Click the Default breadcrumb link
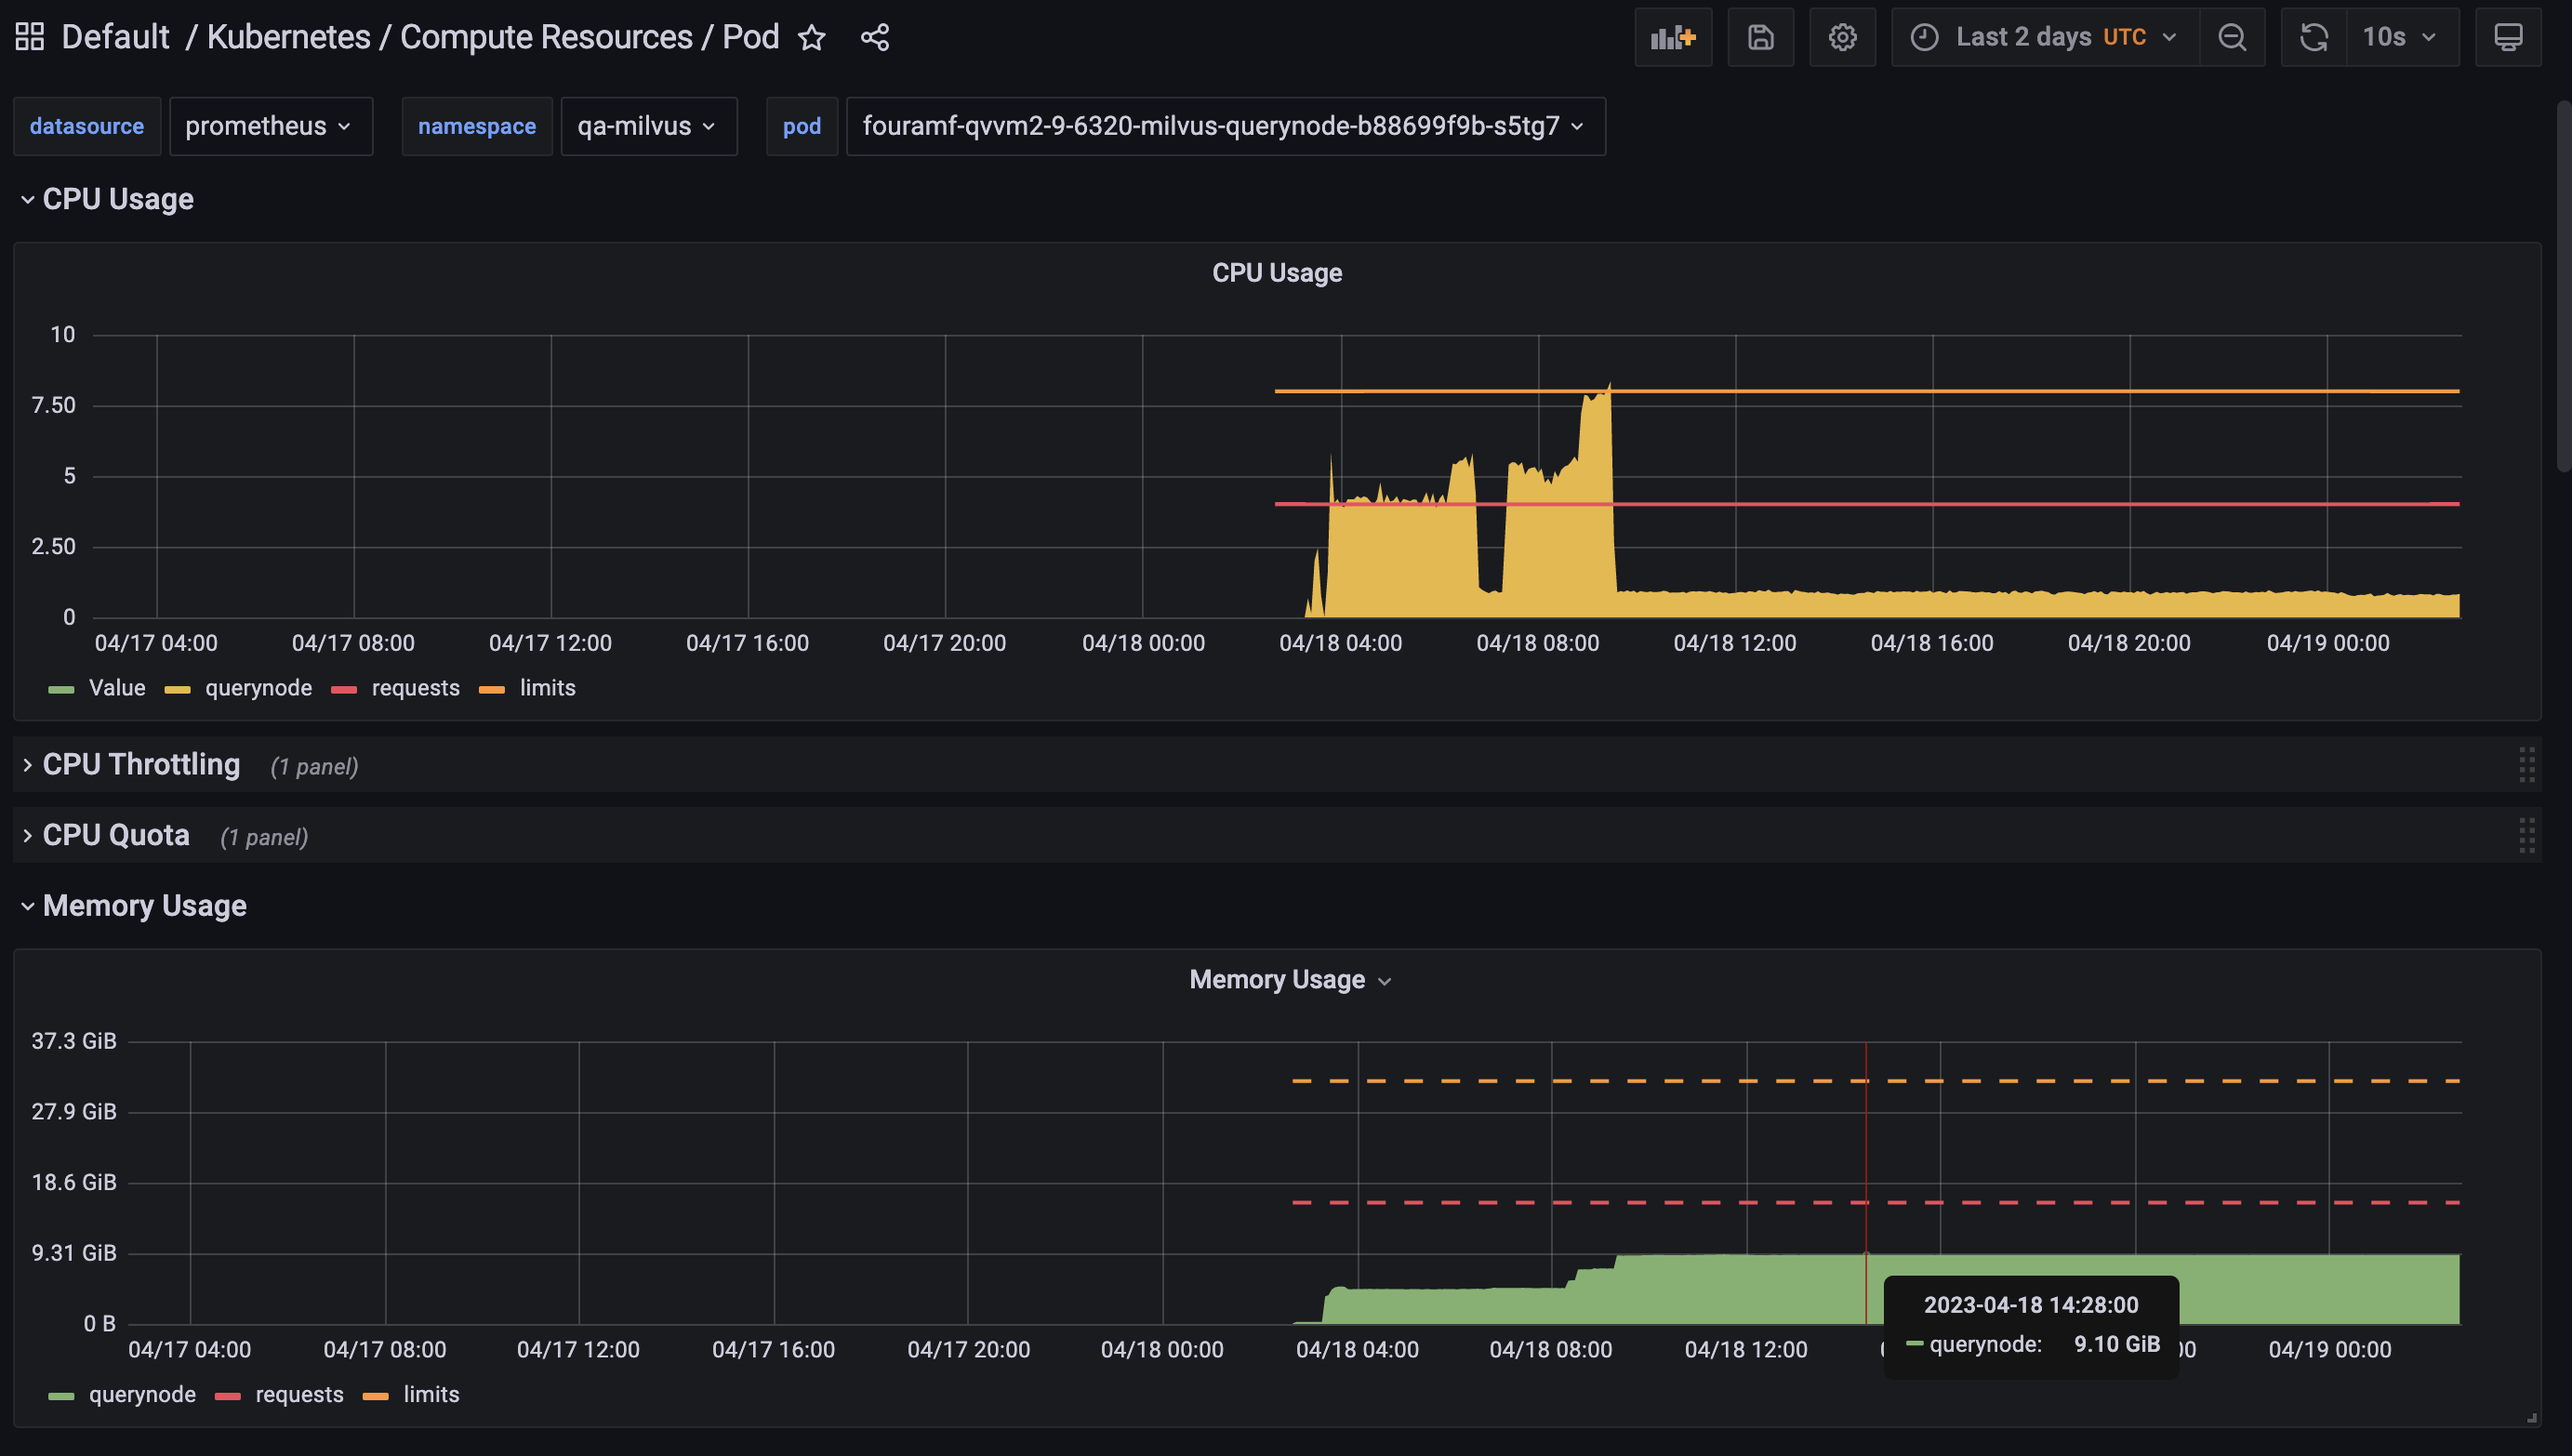This screenshot has width=2572, height=1456. click(115, 36)
